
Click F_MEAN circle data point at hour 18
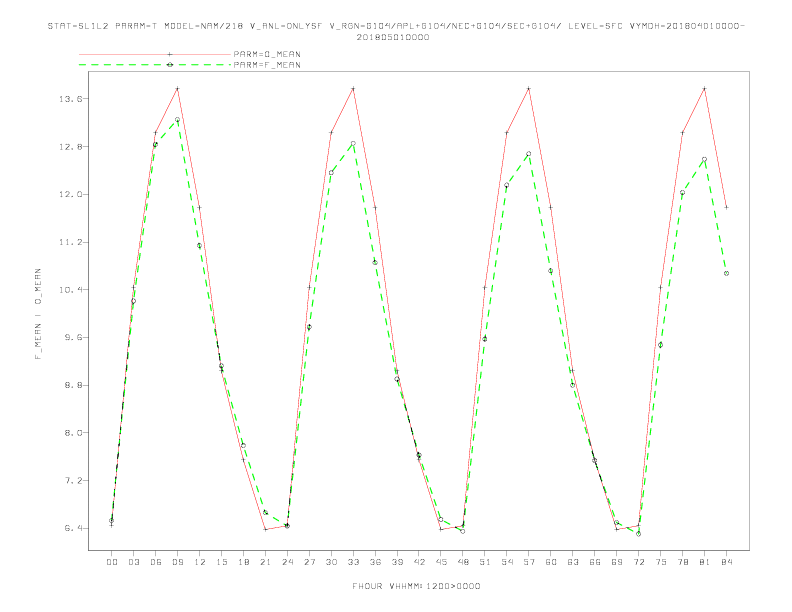tap(243, 445)
